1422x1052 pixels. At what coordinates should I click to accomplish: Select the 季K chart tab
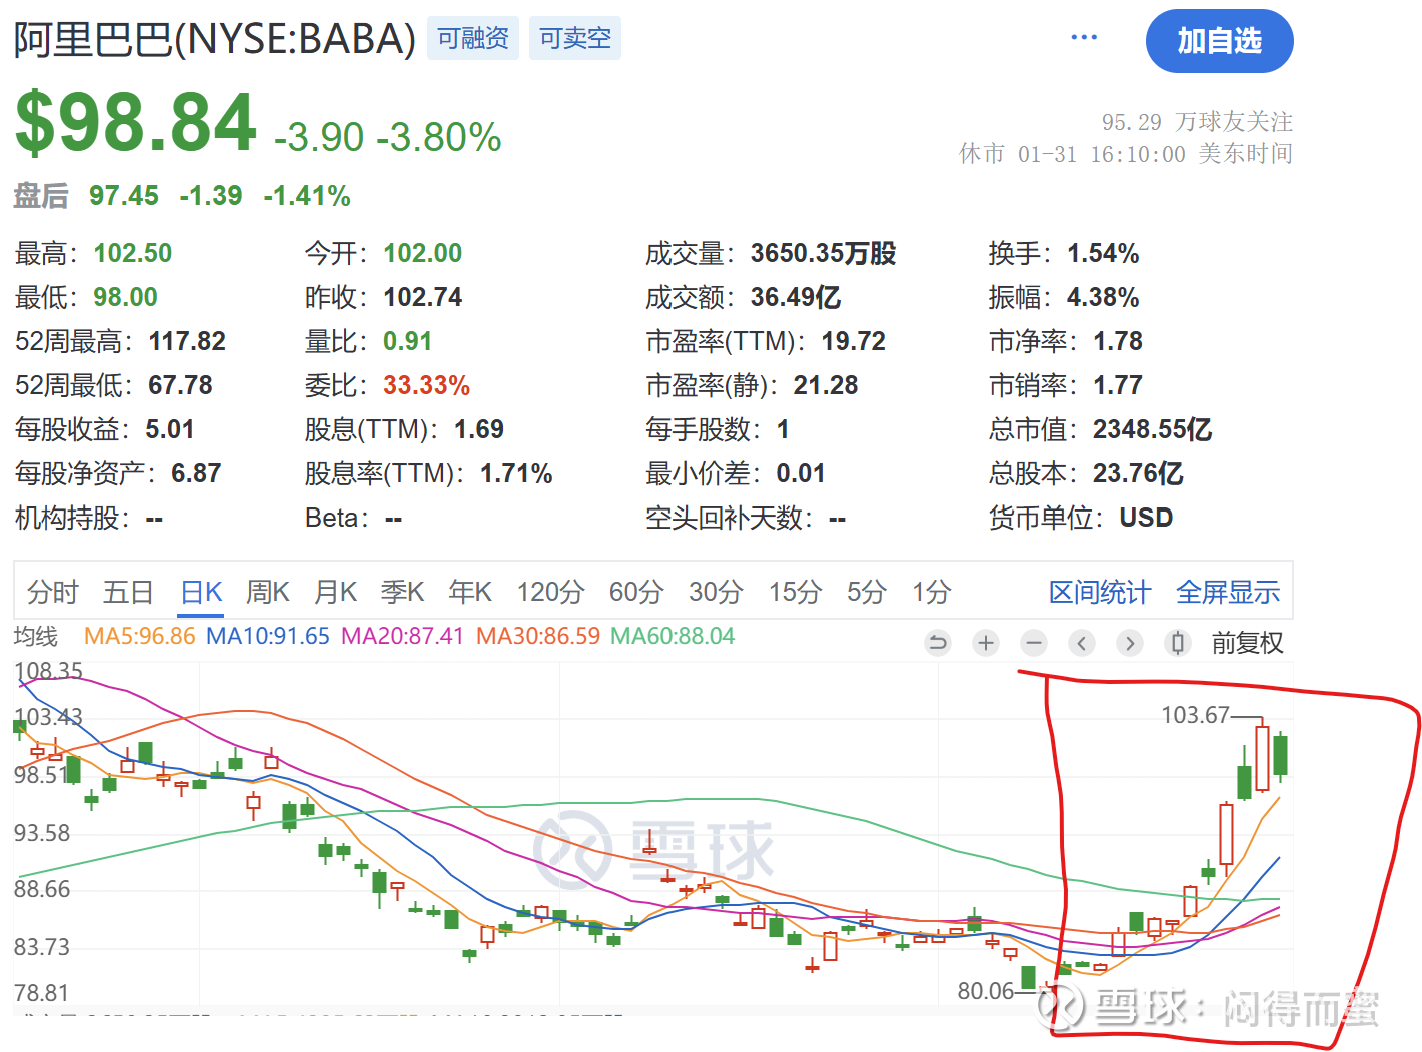coord(403,592)
